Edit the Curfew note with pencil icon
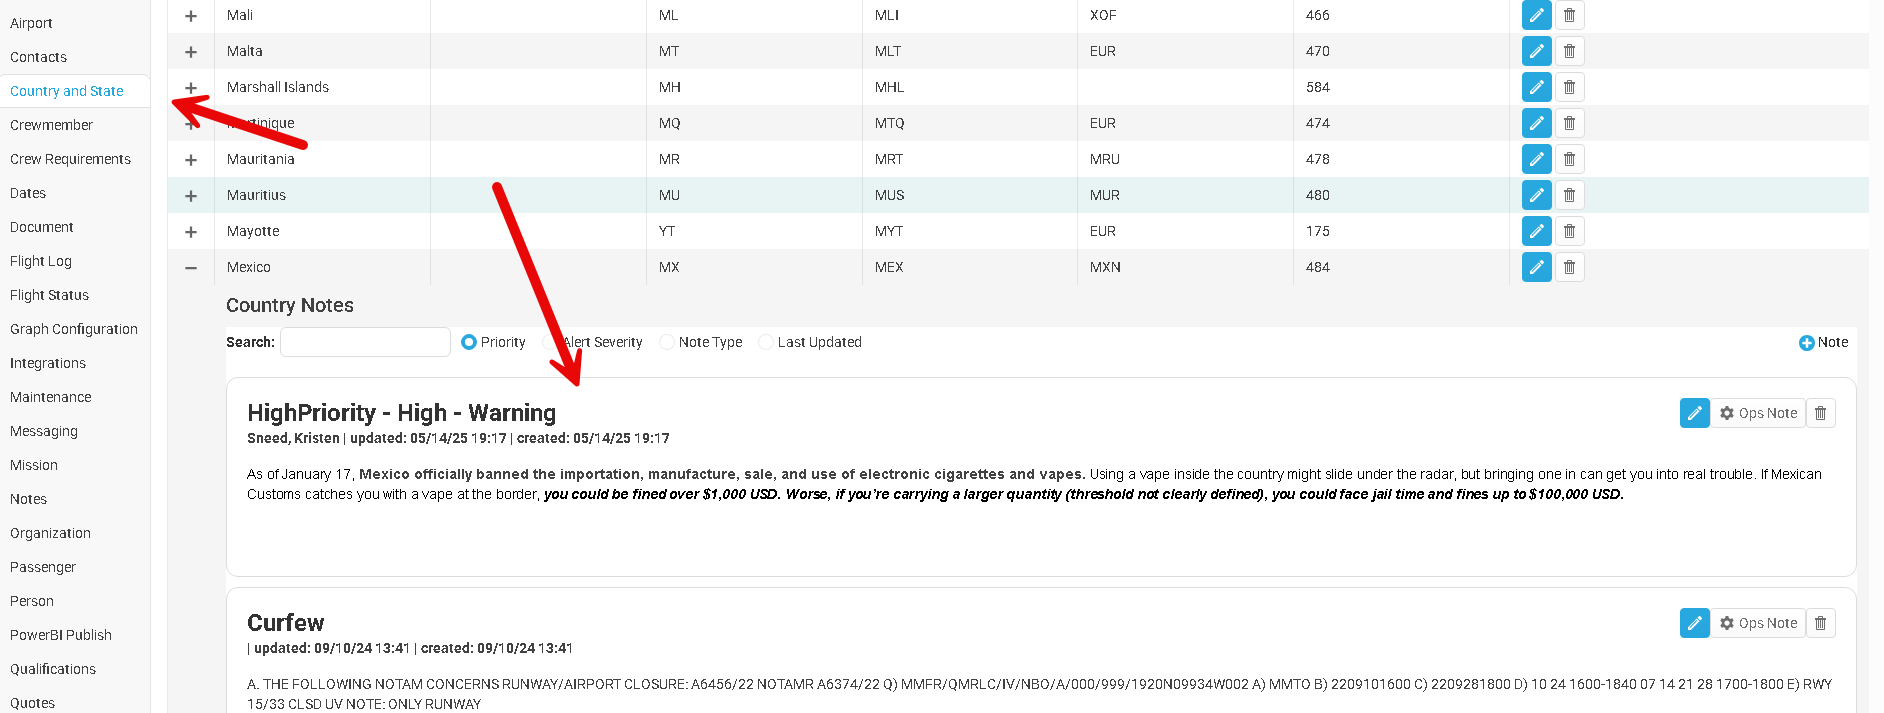1884x713 pixels. click(1694, 623)
